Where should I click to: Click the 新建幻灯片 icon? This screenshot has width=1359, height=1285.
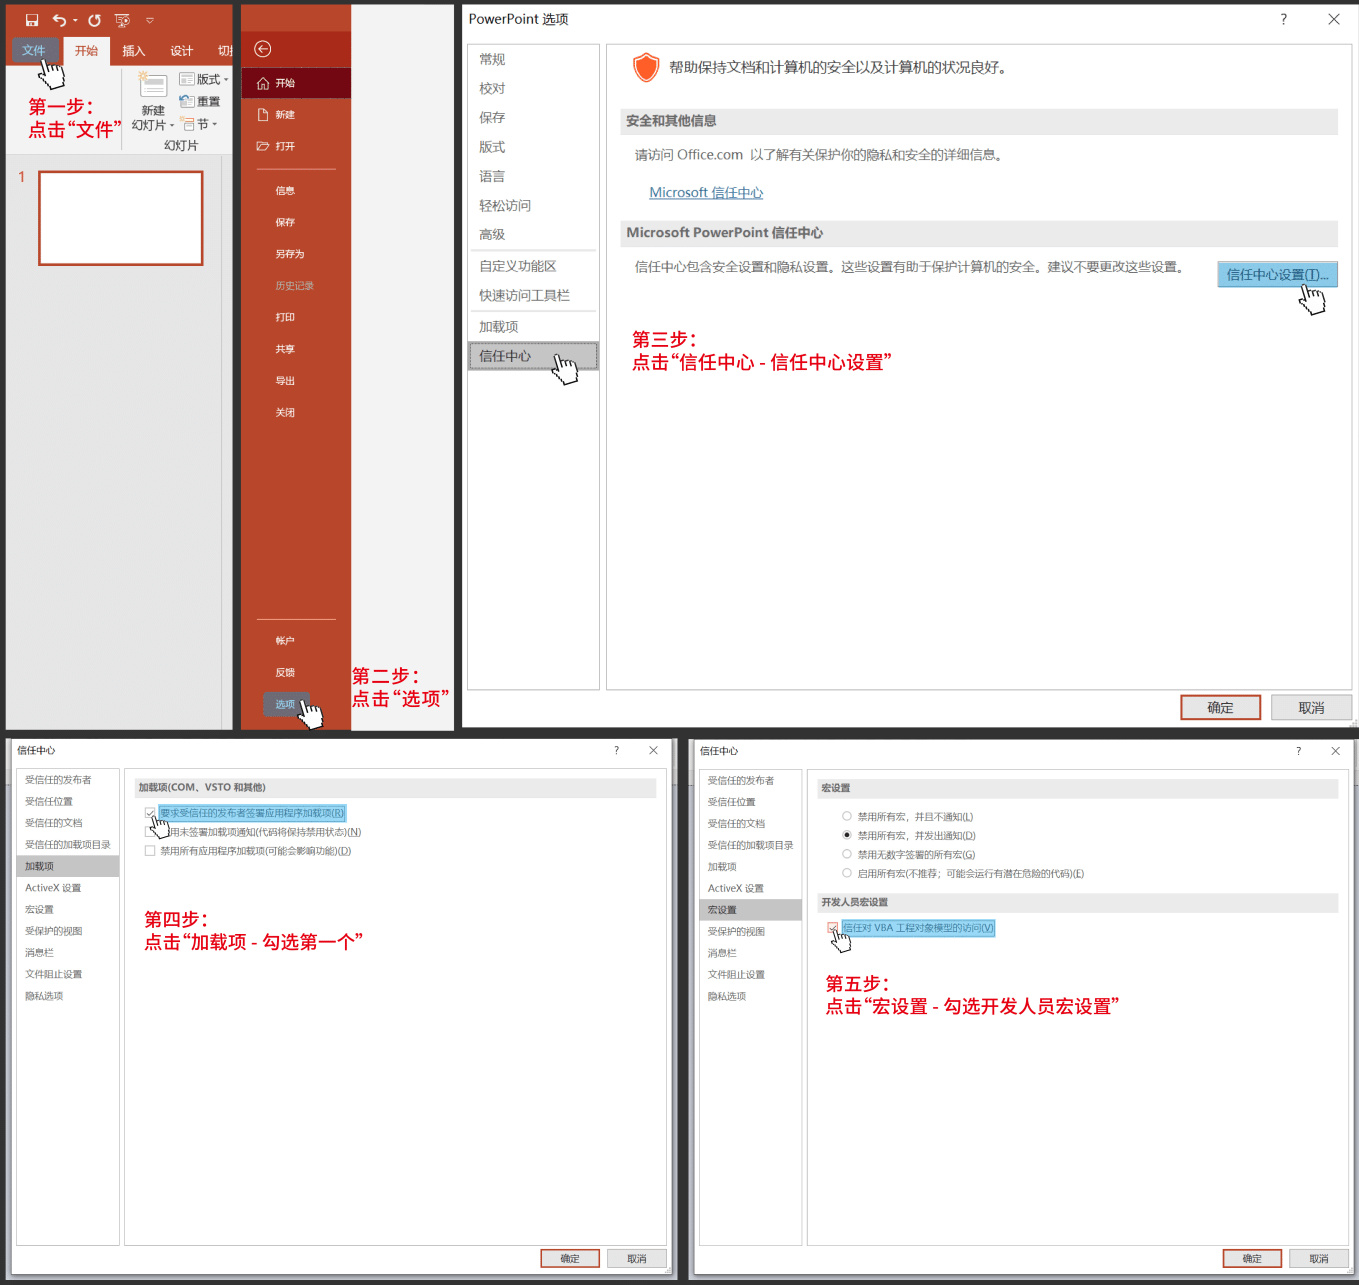[x=153, y=85]
